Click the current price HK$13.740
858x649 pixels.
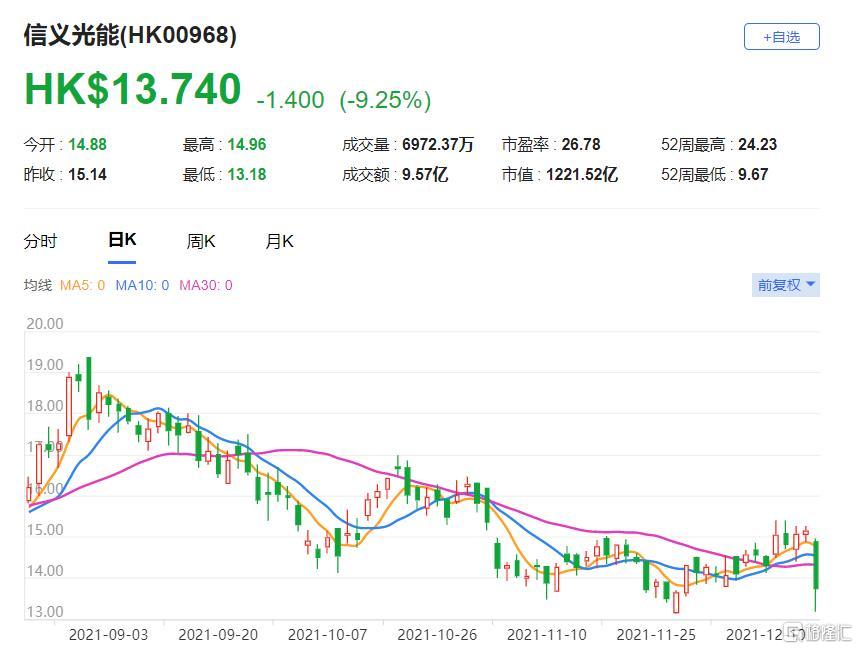[x=133, y=89]
